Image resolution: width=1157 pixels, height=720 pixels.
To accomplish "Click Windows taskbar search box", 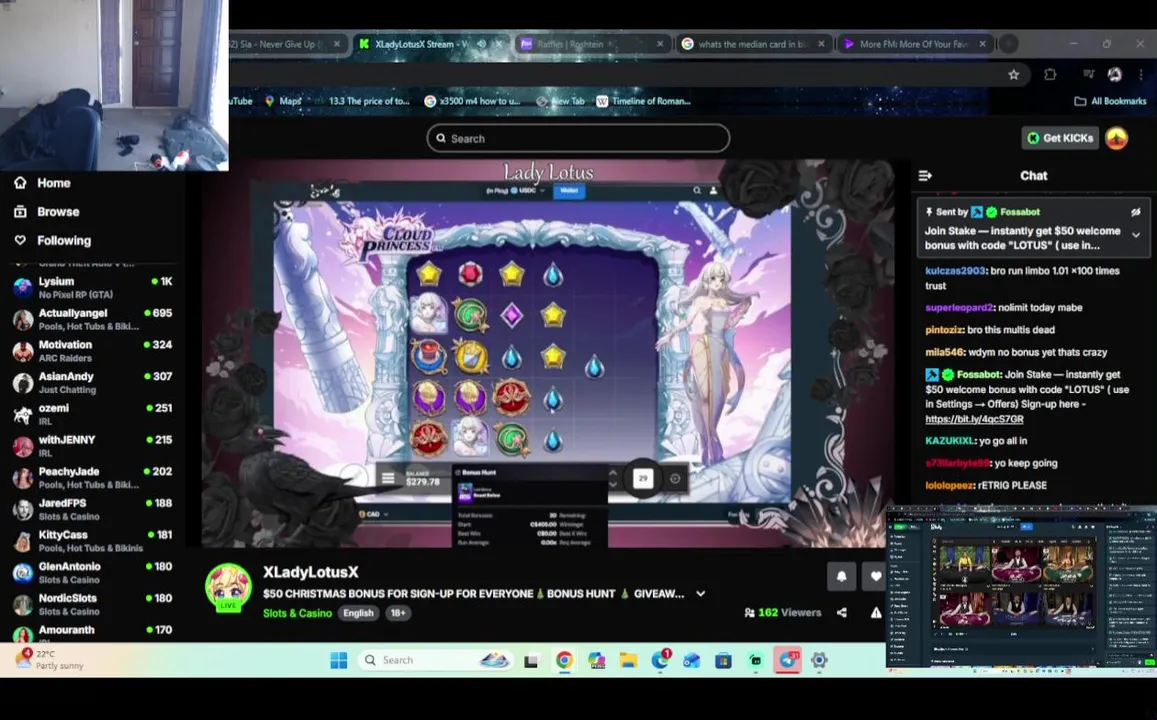I will click(435, 660).
